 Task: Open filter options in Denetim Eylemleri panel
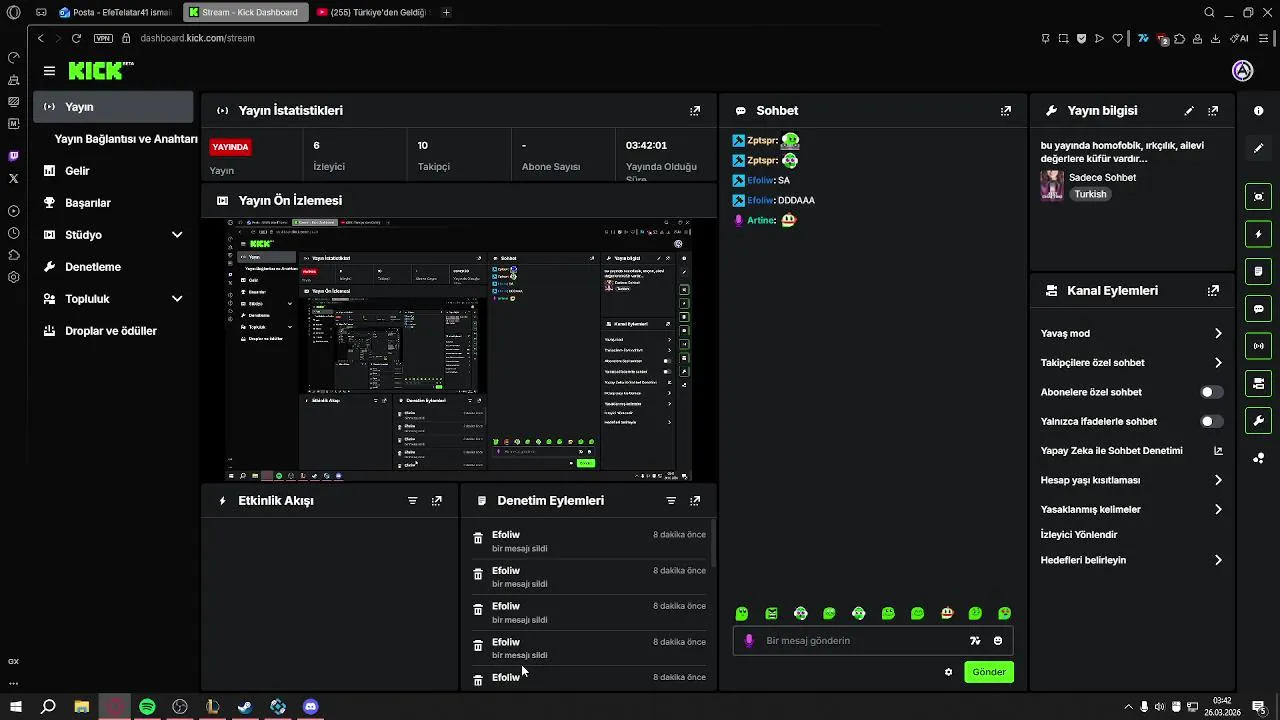pos(671,501)
